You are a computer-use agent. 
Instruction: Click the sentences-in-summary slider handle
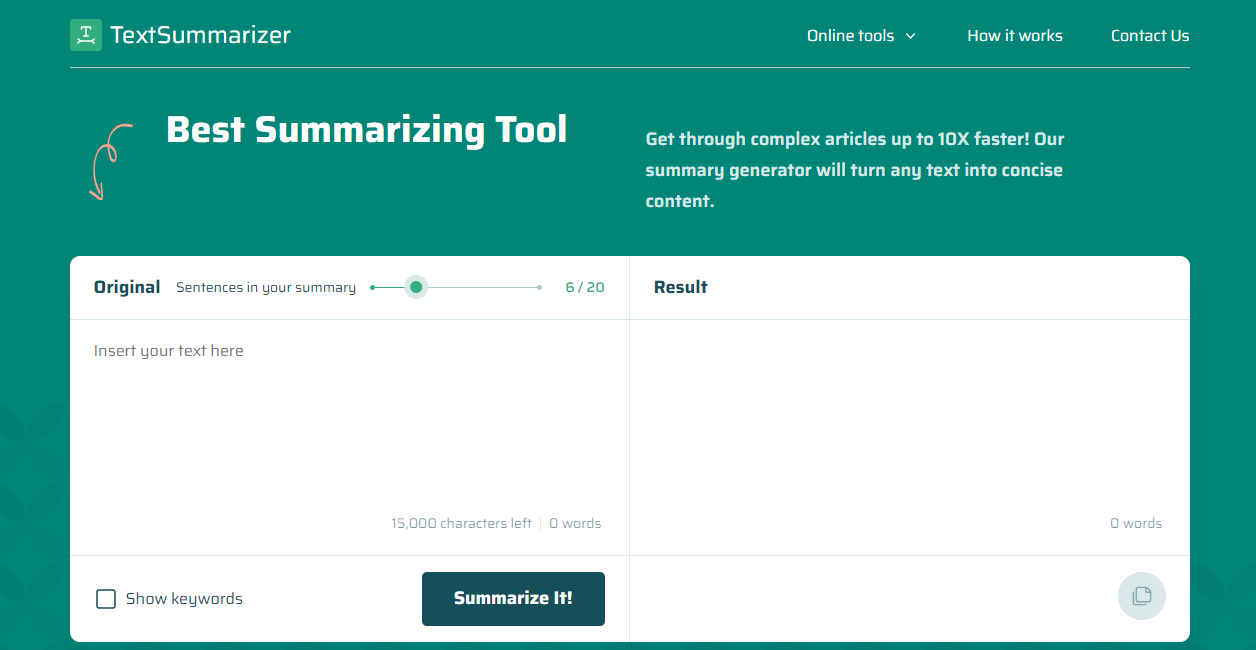pos(416,287)
